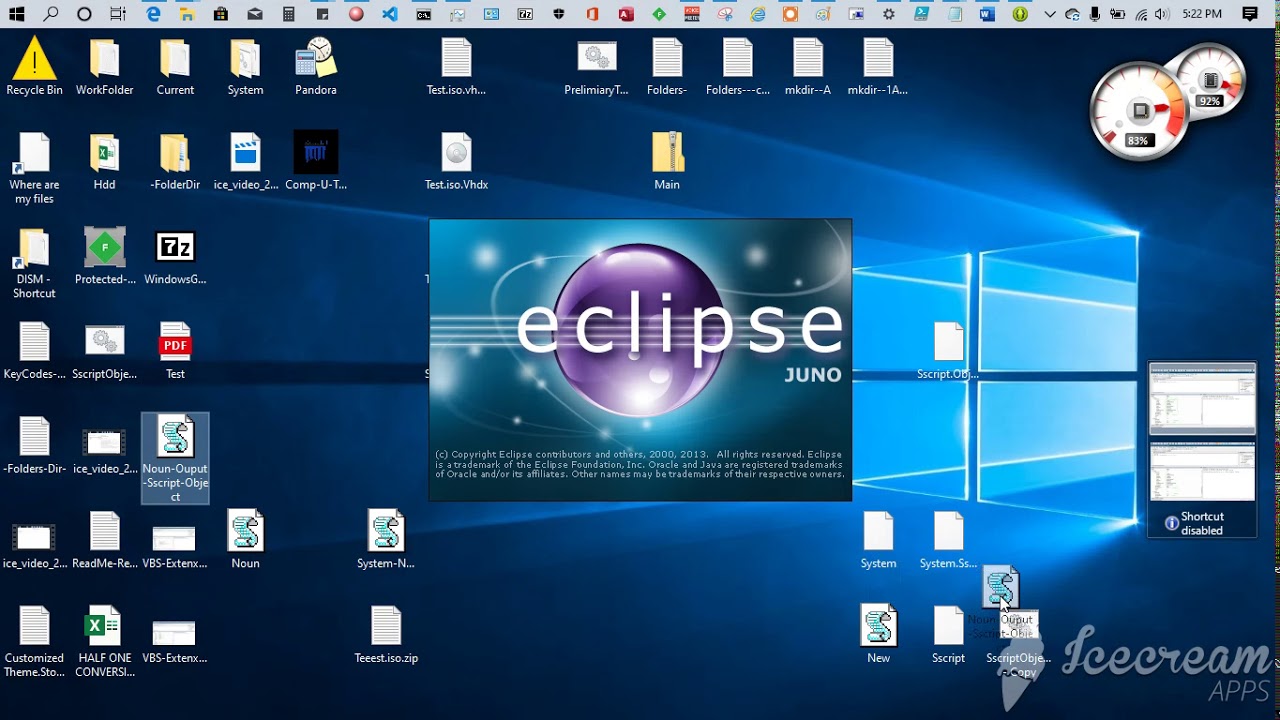The height and width of the screenshot is (720, 1280).
Task: Show hidden system tray icons
Action: 1049,14
